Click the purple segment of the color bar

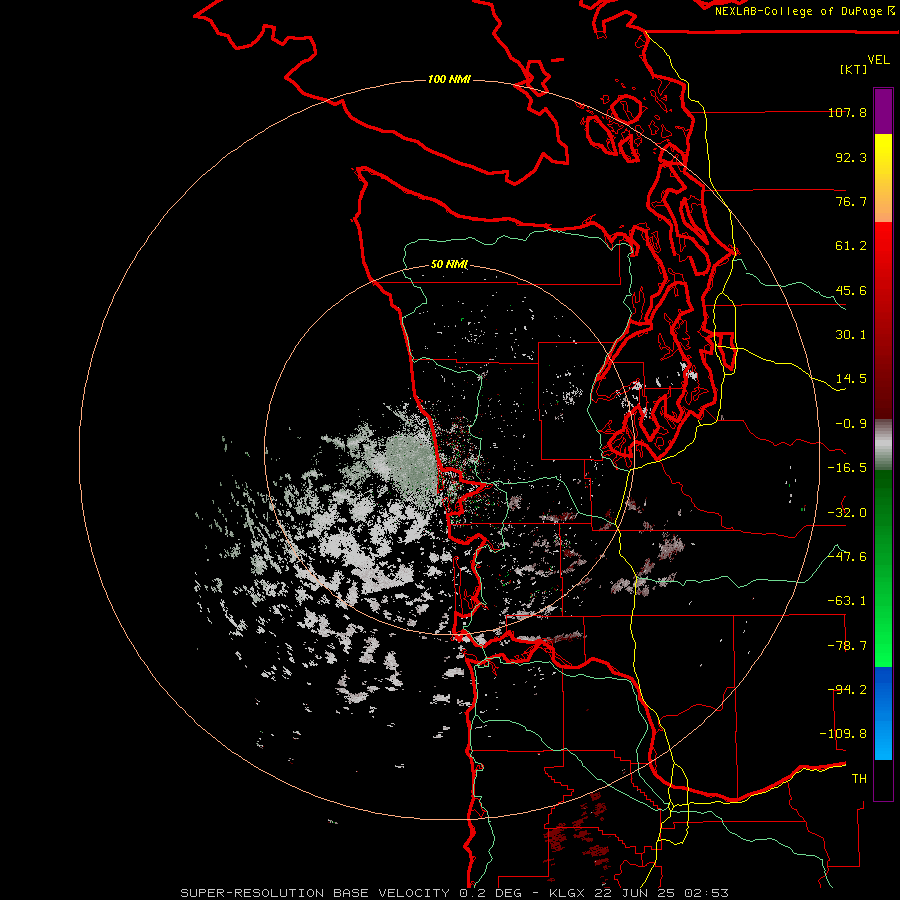click(883, 111)
